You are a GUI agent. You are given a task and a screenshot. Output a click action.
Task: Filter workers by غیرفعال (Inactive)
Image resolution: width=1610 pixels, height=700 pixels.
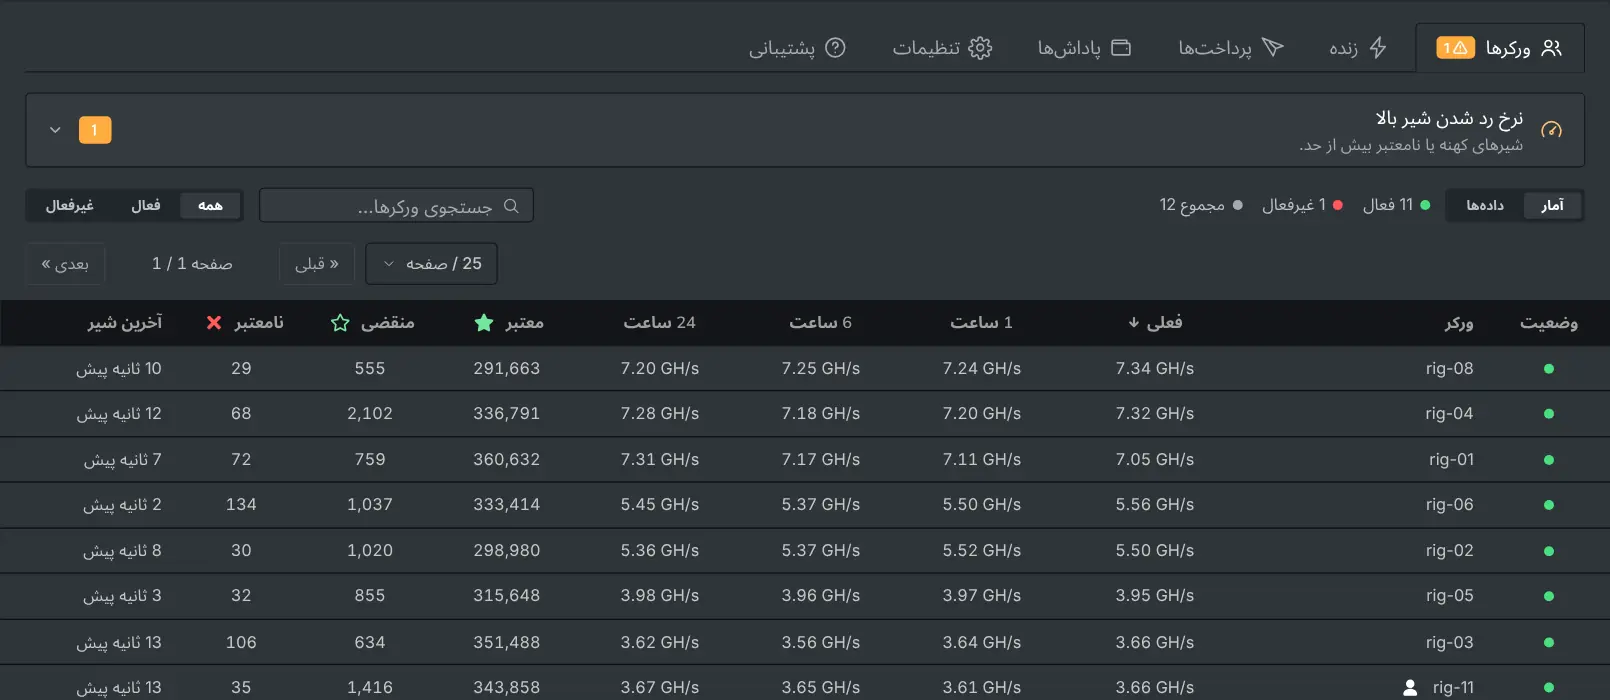coord(70,205)
